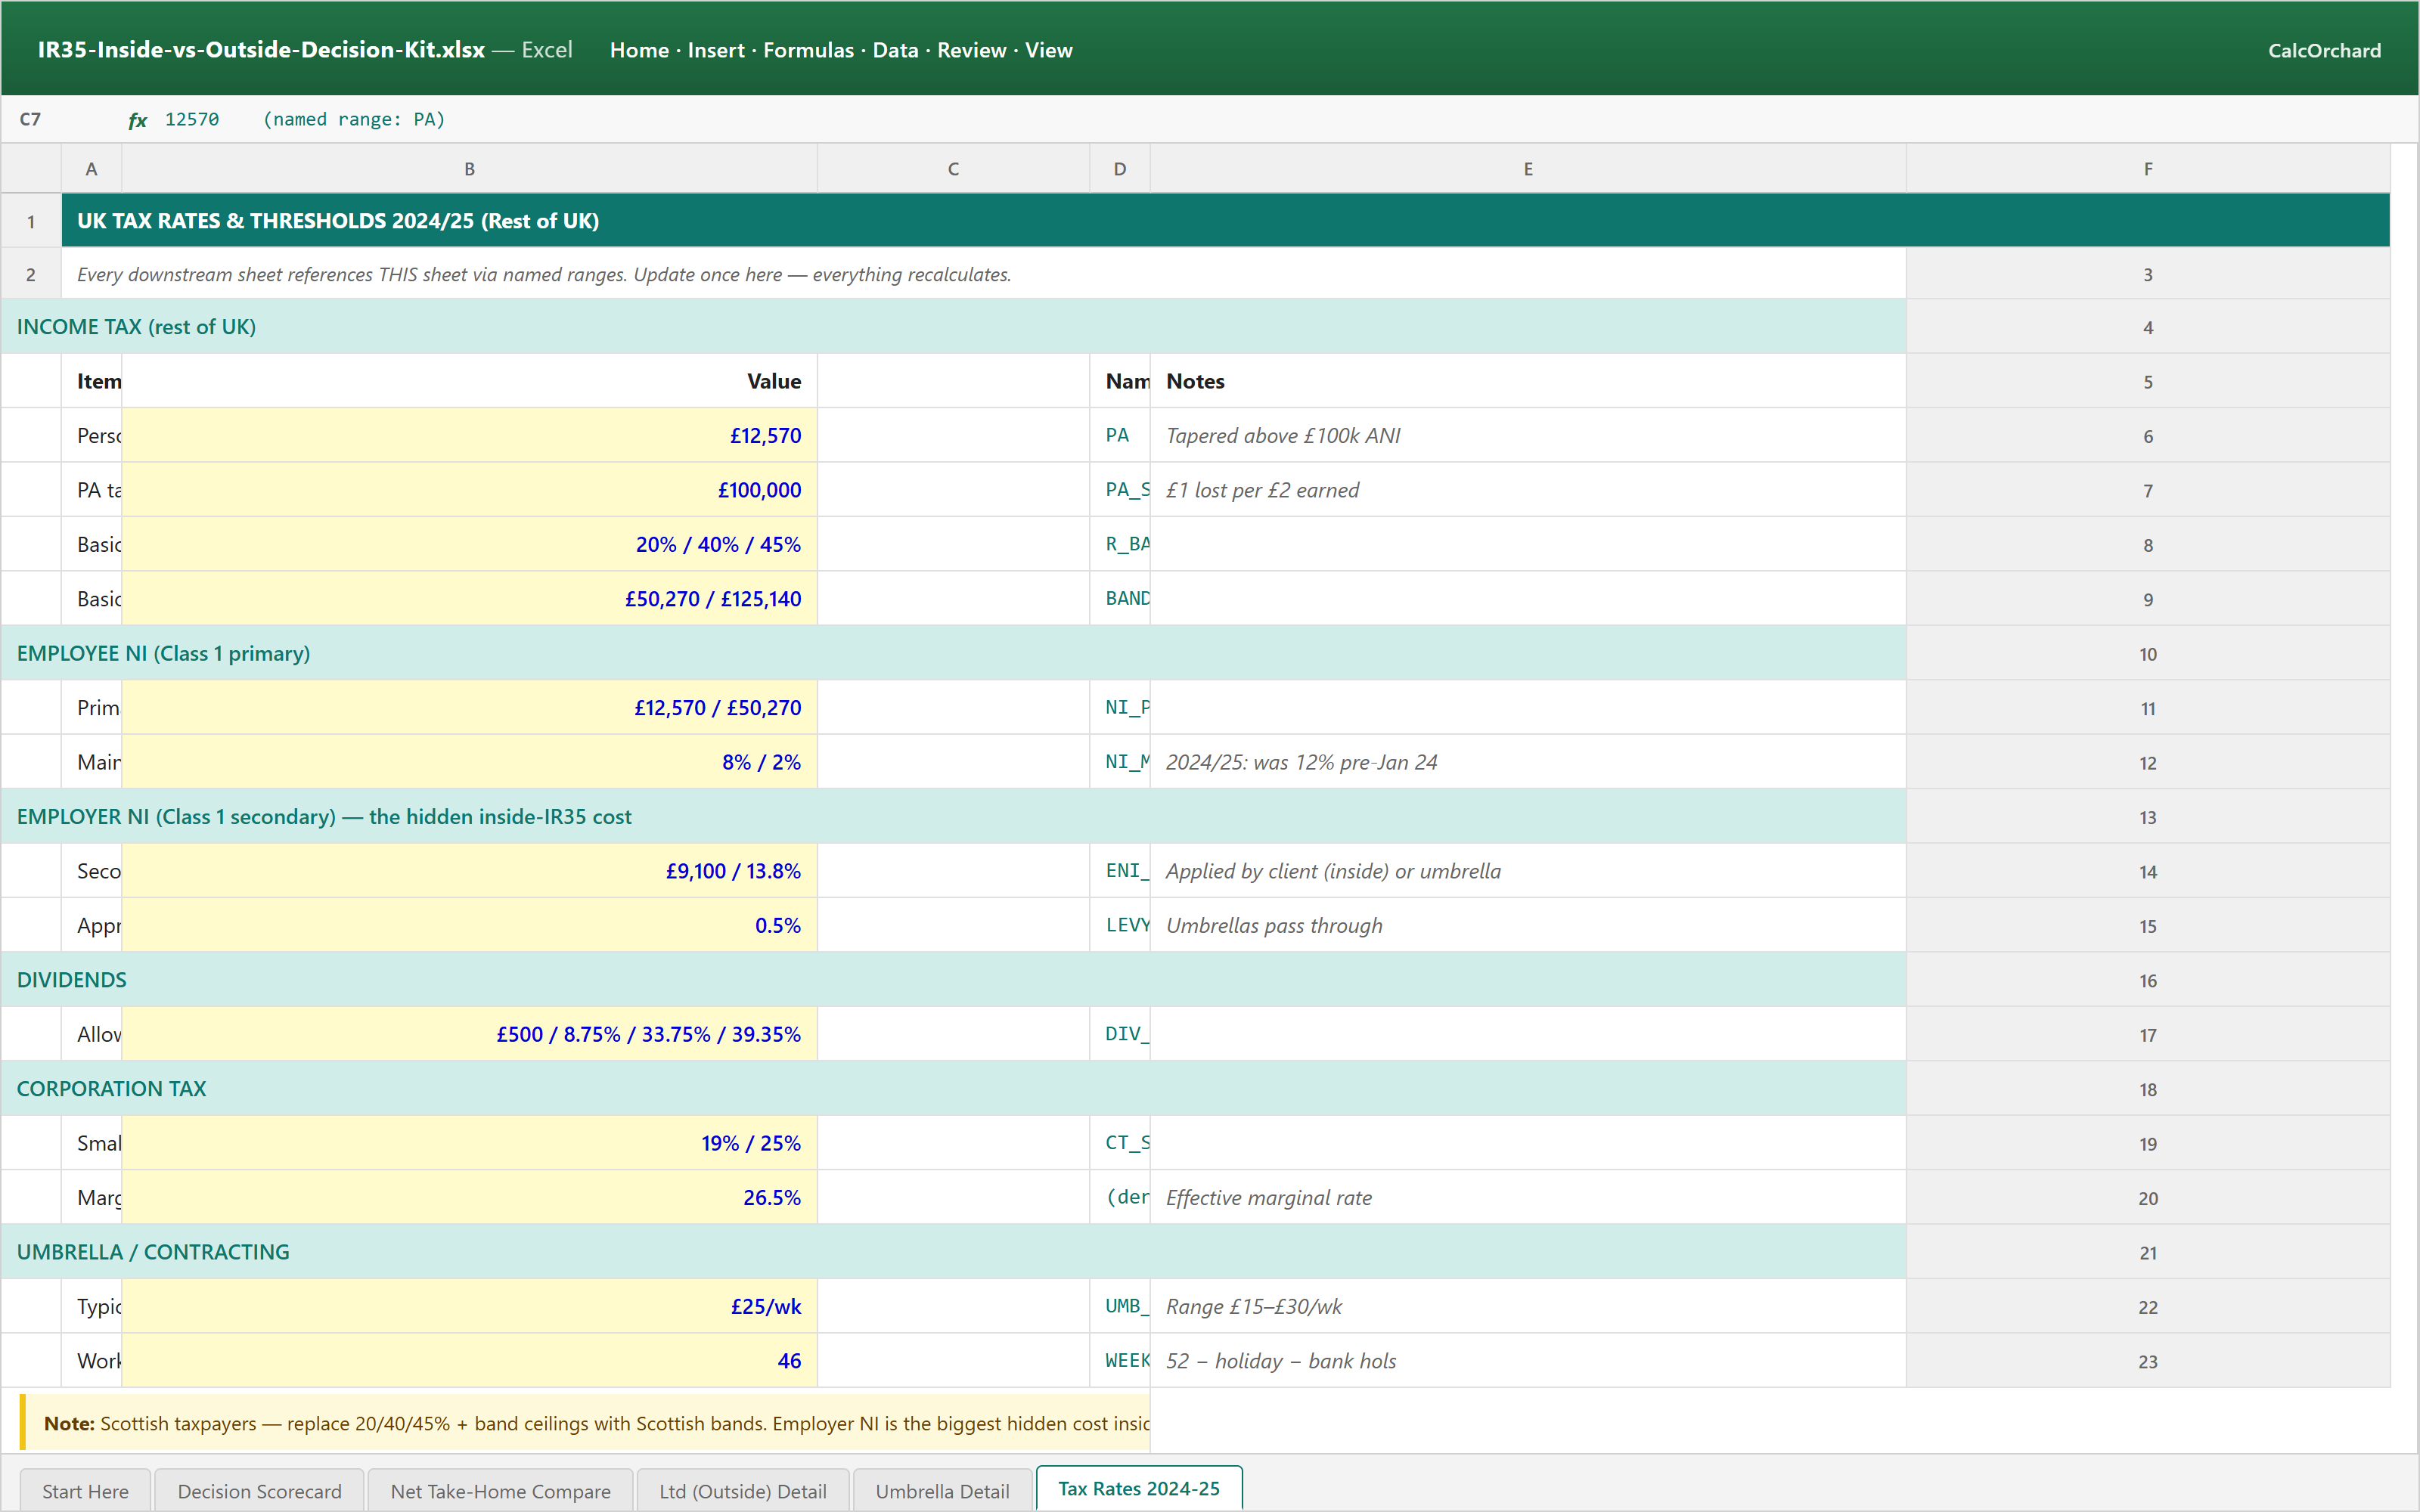The width and height of the screenshot is (2420, 1512).
Task: Open the ribbon menu Home · Insert · Formulas
Action: (841, 50)
